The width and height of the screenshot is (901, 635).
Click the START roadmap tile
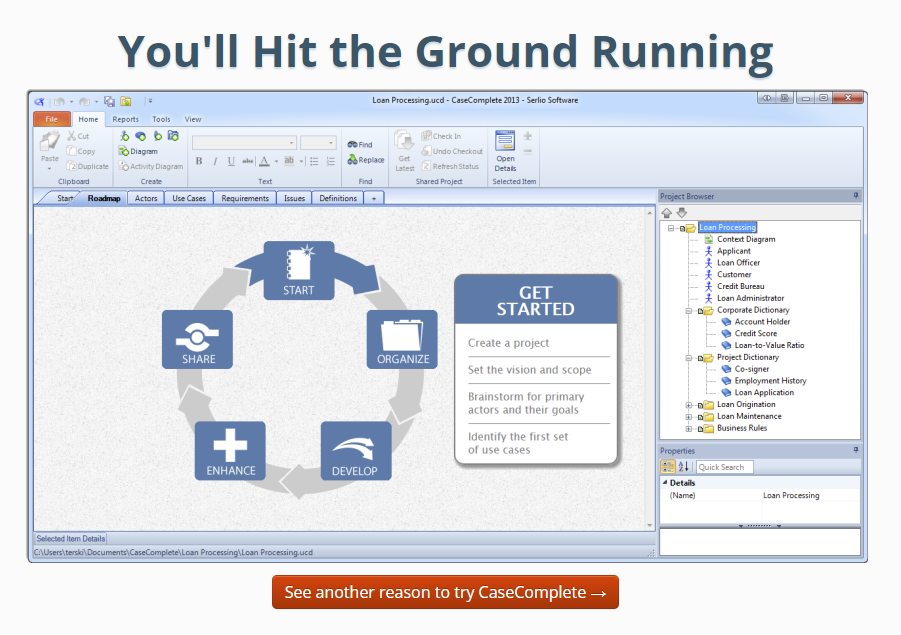(299, 270)
